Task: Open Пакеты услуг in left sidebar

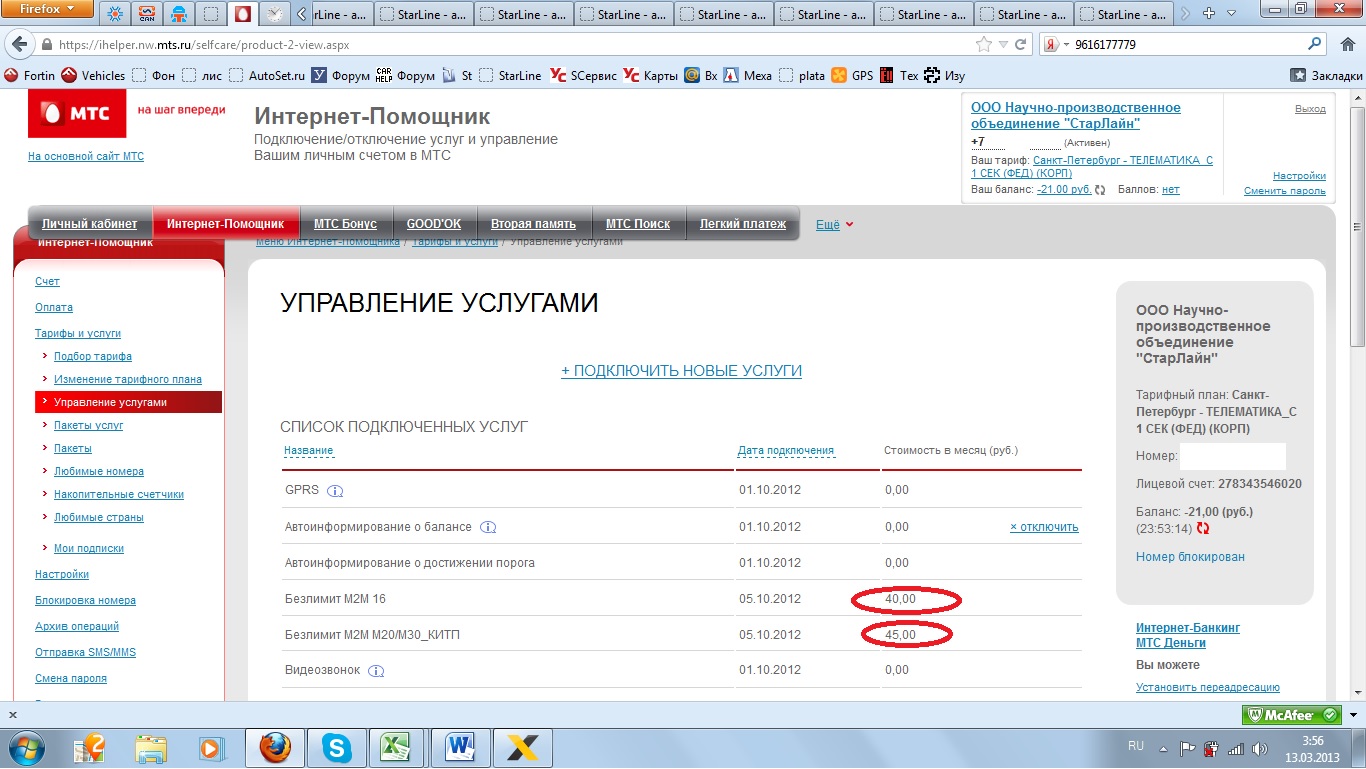Action: point(88,425)
